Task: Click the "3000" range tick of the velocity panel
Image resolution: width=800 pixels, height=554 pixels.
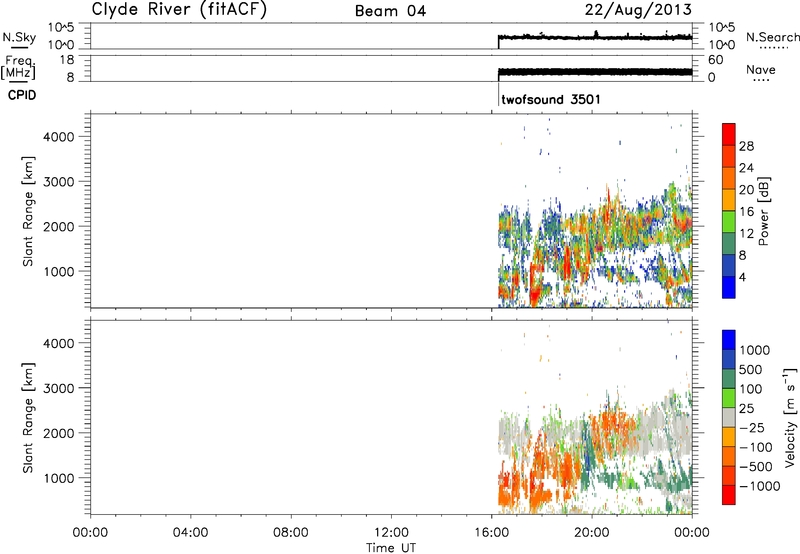Action: coord(59,388)
